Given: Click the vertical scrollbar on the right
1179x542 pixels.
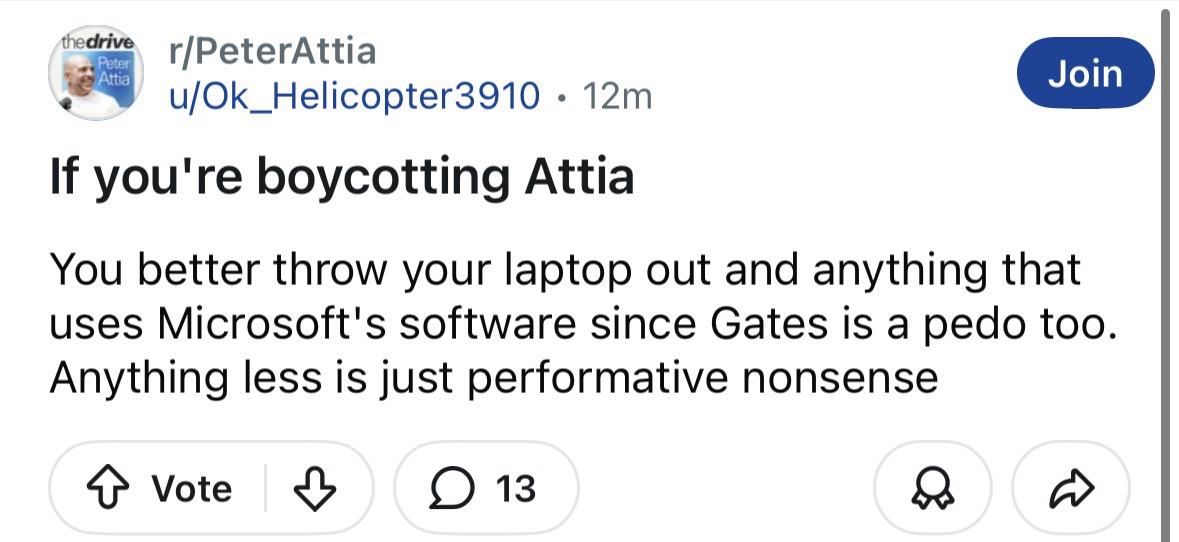Looking at the screenshot, I should 1165,270.
